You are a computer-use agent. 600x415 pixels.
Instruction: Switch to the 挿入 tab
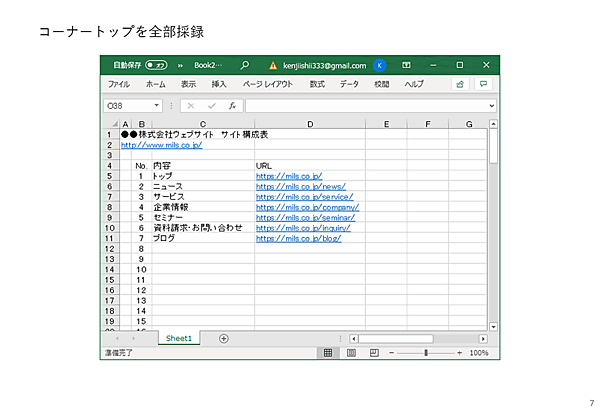(x=219, y=84)
